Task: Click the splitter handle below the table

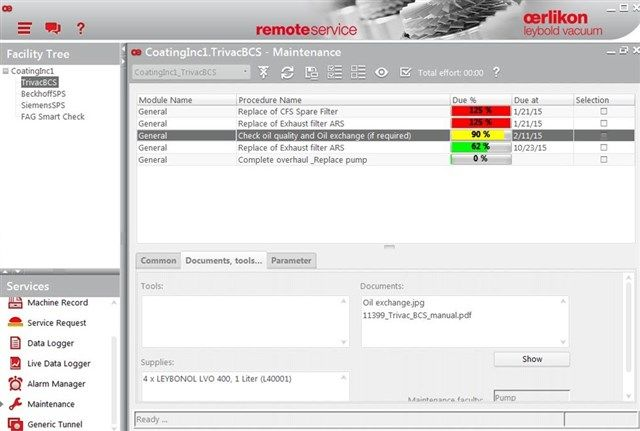Action: (389, 247)
